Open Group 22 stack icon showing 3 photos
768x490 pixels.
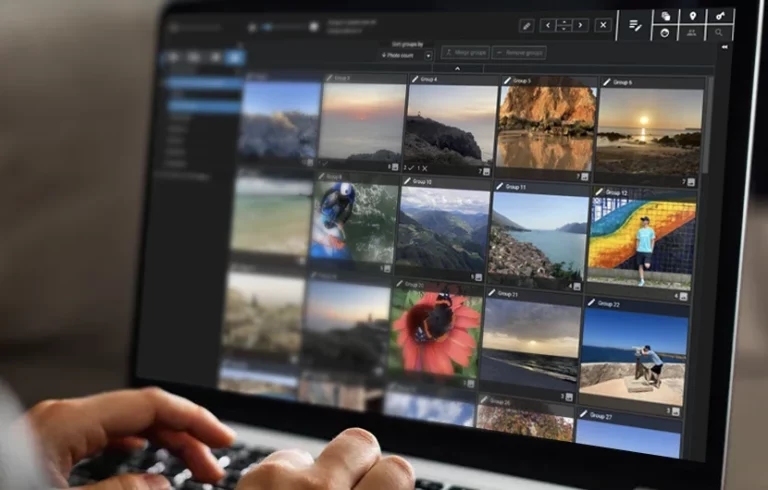[x=675, y=412]
